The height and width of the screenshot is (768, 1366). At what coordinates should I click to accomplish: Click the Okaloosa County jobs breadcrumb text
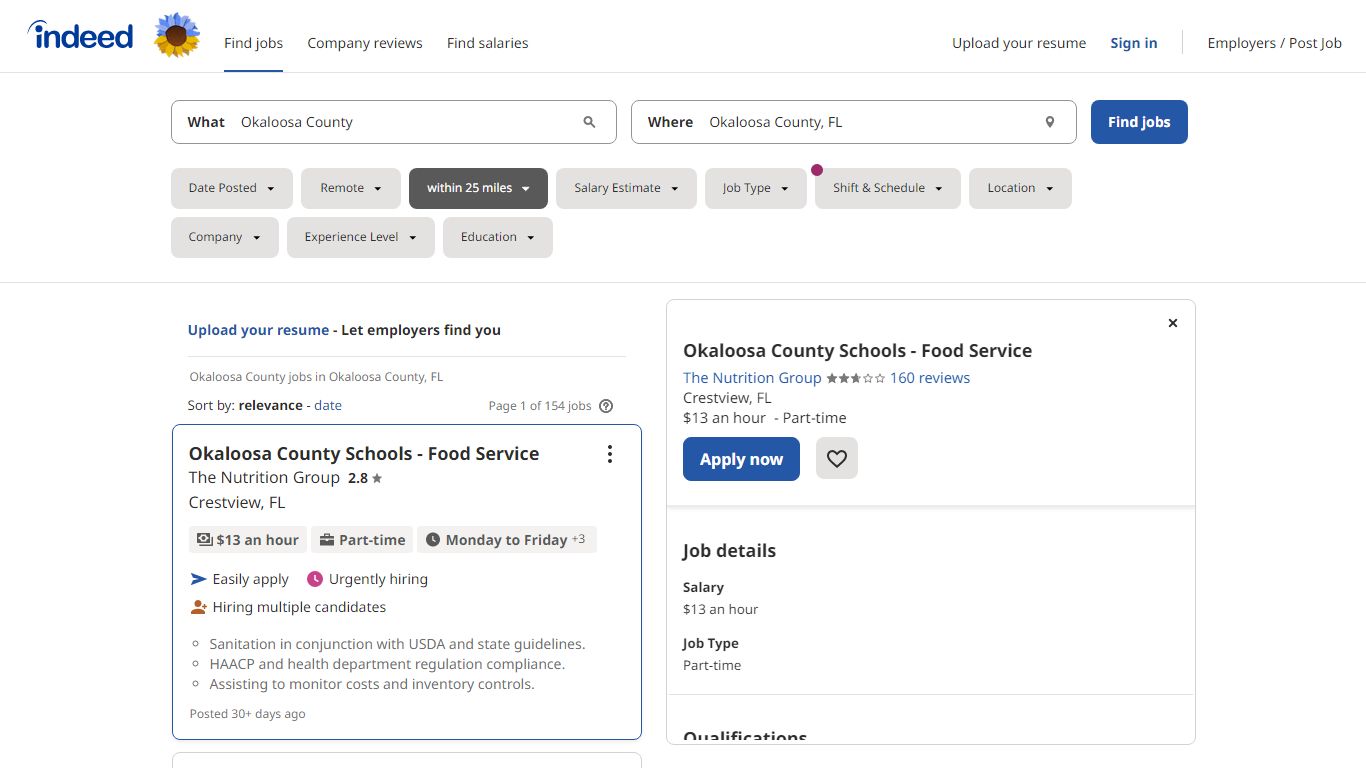316,377
